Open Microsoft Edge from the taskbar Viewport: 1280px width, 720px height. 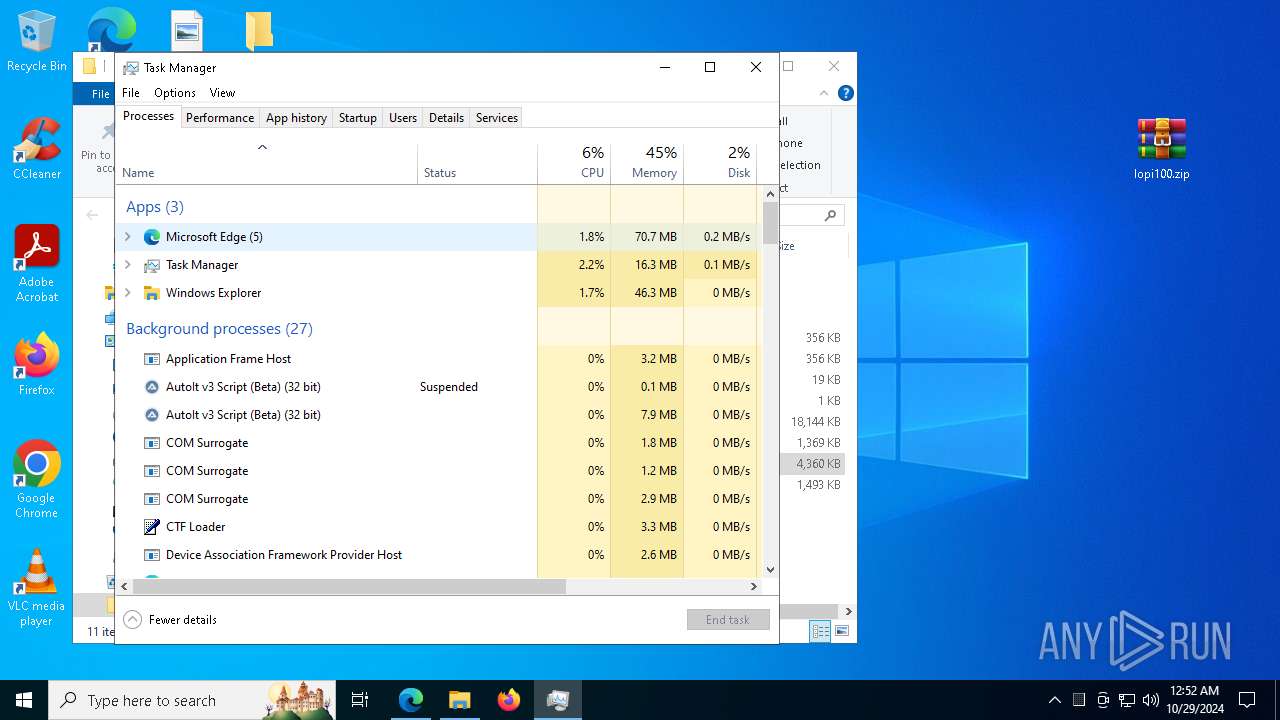pos(411,700)
